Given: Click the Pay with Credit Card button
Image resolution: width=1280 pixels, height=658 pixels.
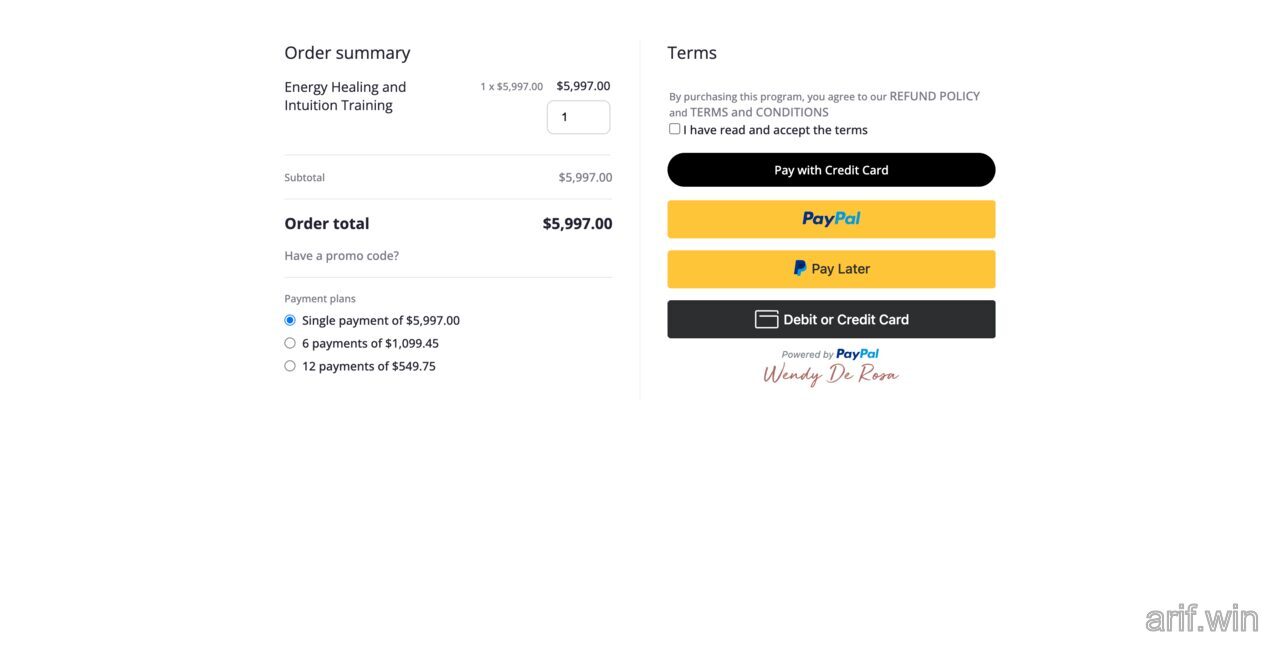Looking at the screenshot, I should [830, 169].
